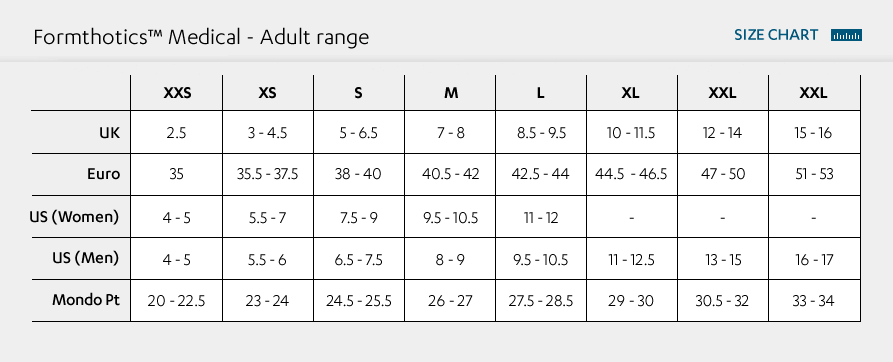Click the Euro row label

[x=104, y=174]
